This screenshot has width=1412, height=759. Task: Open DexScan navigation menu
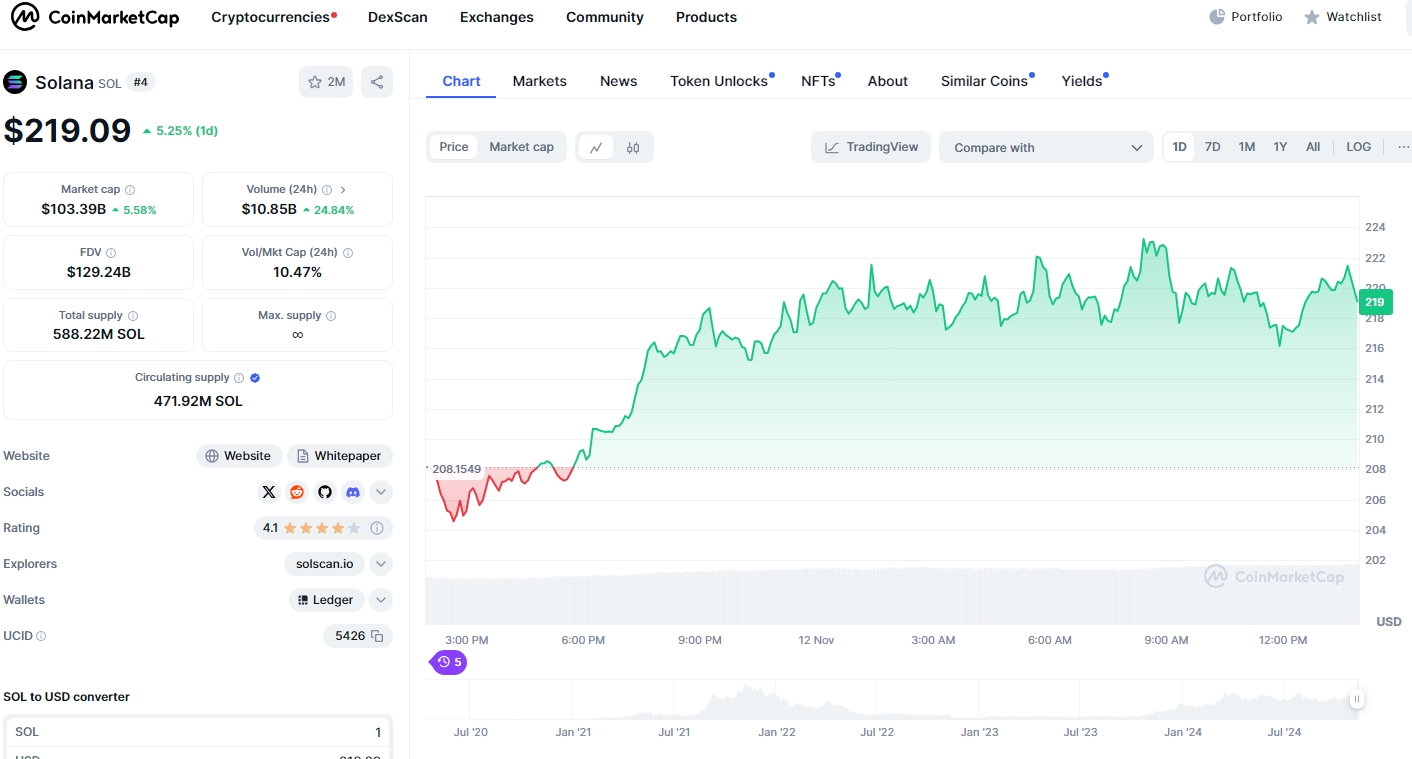tap(398, 17)
